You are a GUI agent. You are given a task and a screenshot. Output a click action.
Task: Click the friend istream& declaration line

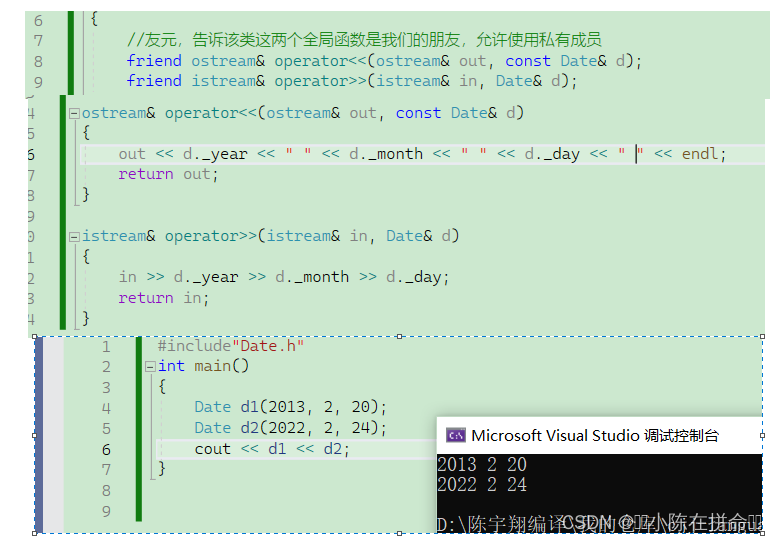click(x=352, y=81)
